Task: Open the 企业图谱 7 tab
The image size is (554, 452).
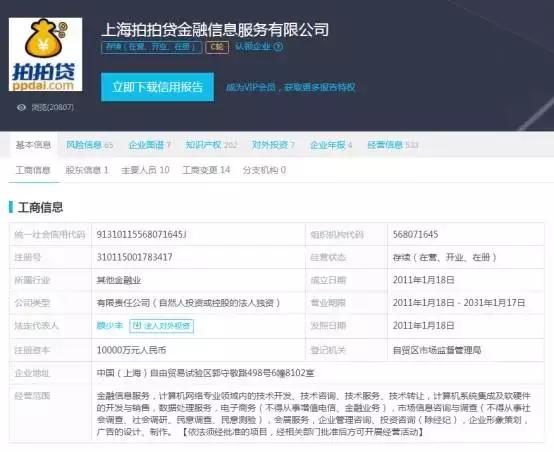Action: [x=149, y=145]
